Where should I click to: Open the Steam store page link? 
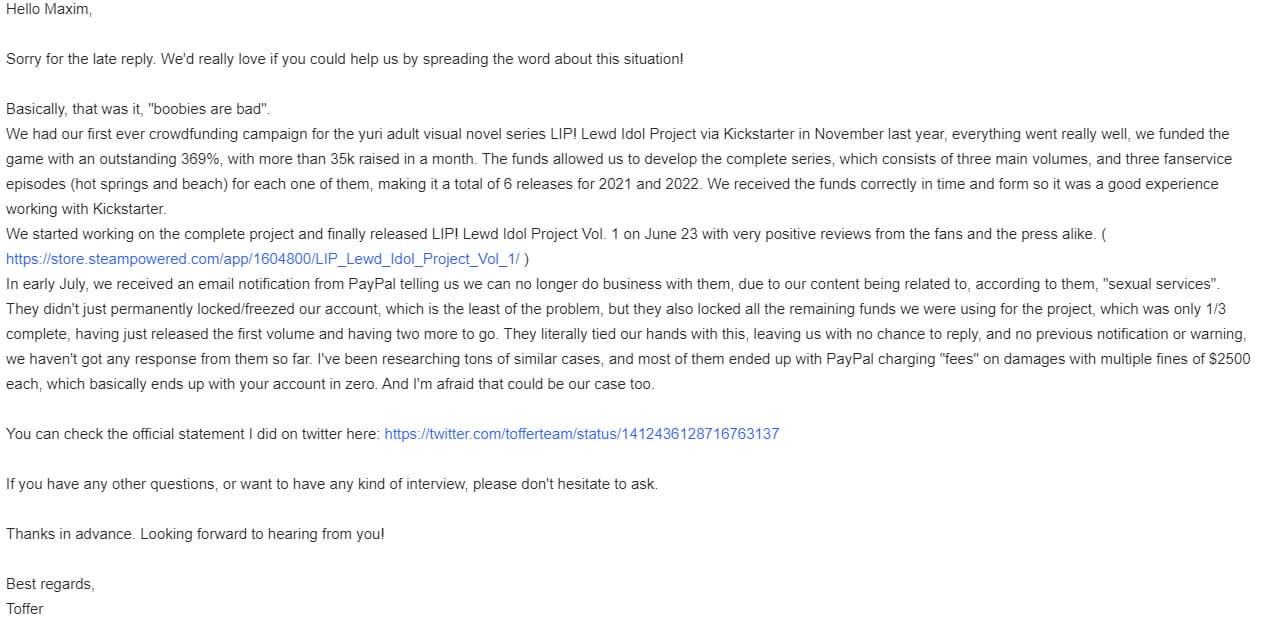(262, 259)
